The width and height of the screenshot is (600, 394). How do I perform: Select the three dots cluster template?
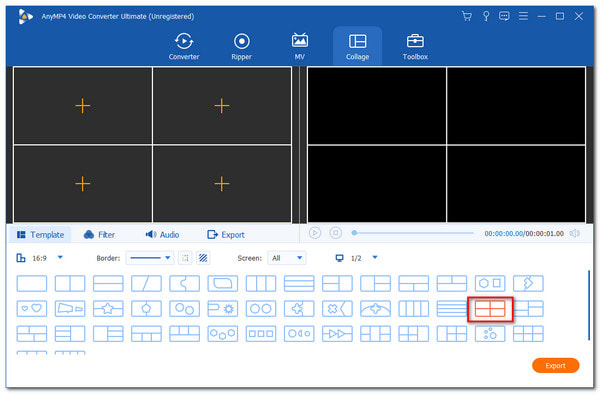(490, 334)
